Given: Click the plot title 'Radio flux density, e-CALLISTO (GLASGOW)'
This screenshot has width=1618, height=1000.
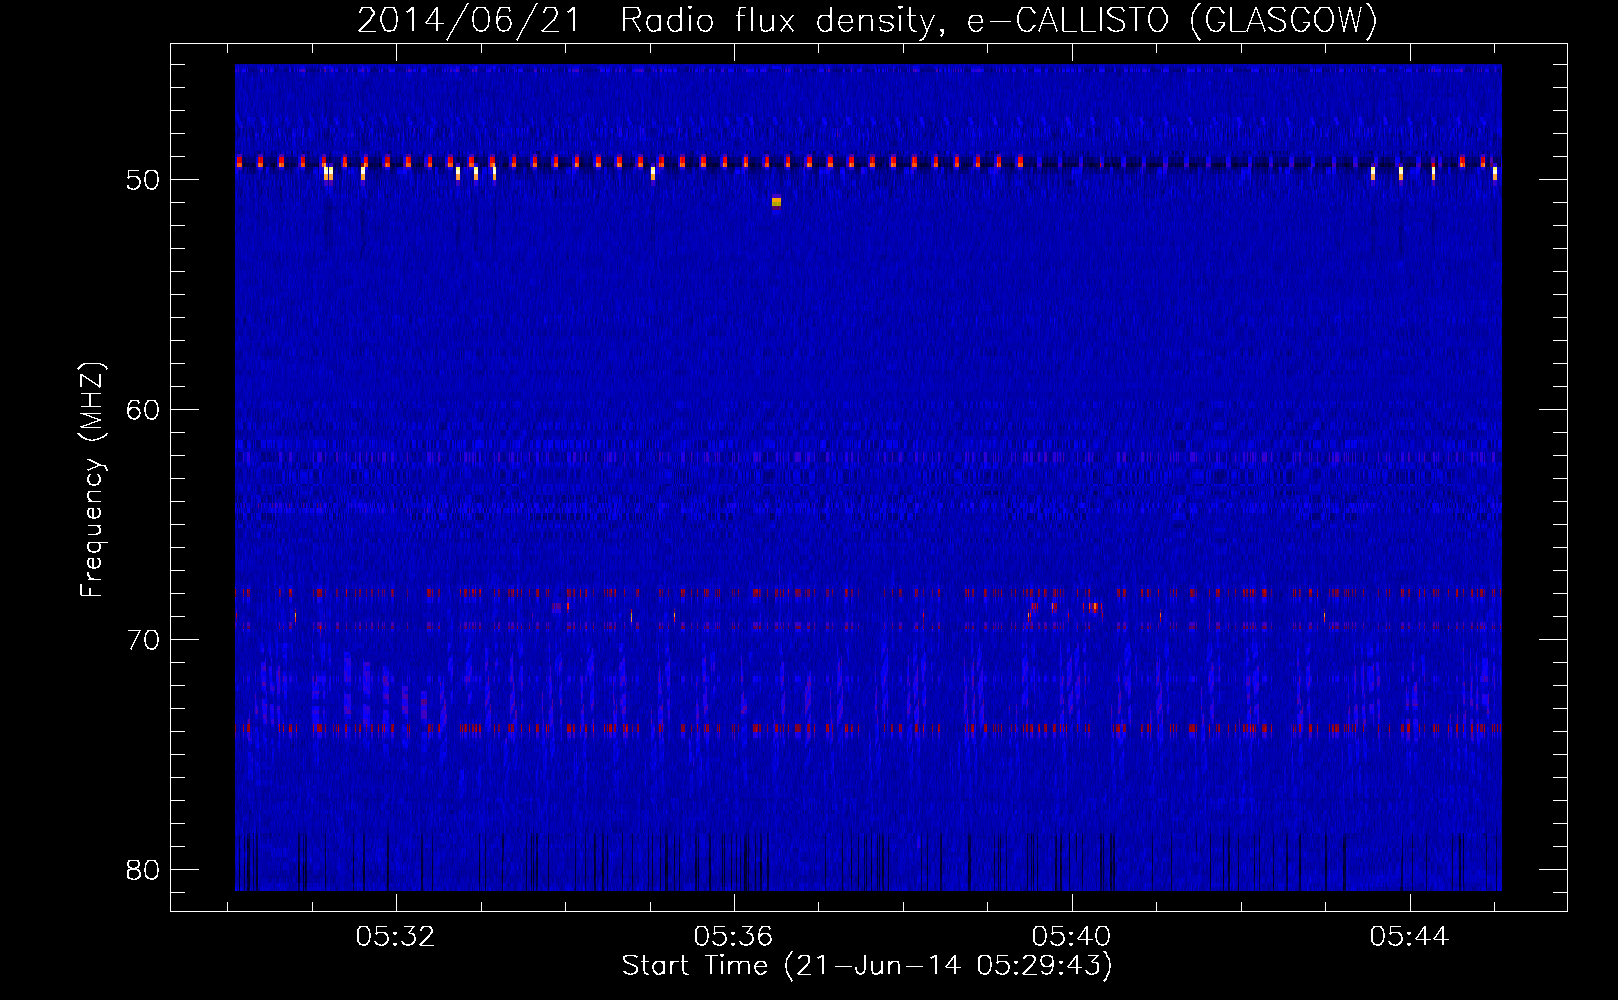Looking at the screenshot, I should (x=999, y=20).
